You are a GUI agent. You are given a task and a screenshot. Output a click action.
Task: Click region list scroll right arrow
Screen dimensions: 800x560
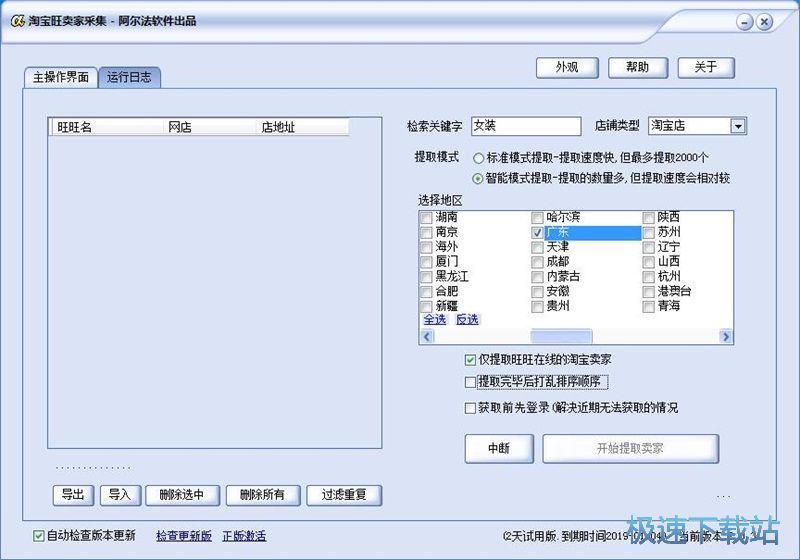coord(726,337)
